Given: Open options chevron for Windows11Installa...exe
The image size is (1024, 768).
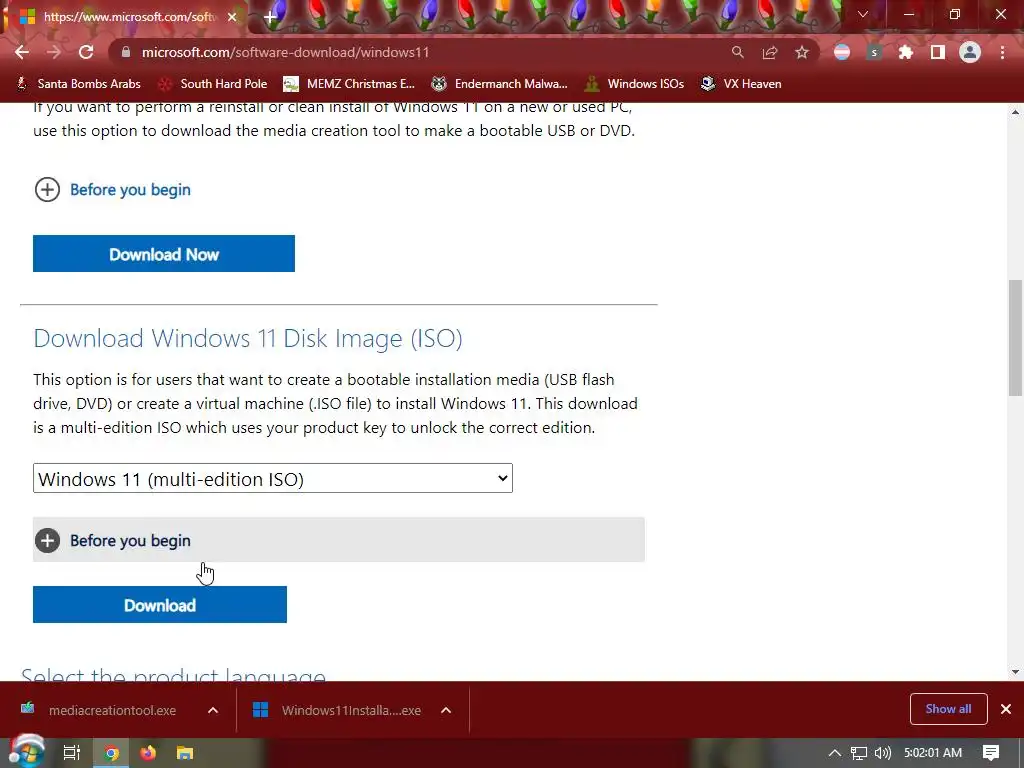Looking at the screenshot, I should coord(446,710).
